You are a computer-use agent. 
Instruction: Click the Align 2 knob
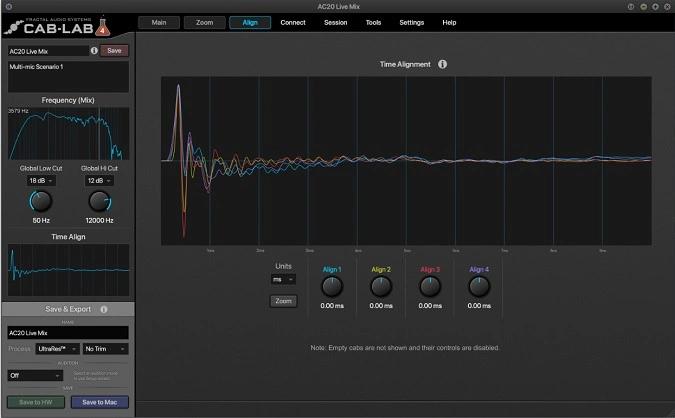[381, 287]
